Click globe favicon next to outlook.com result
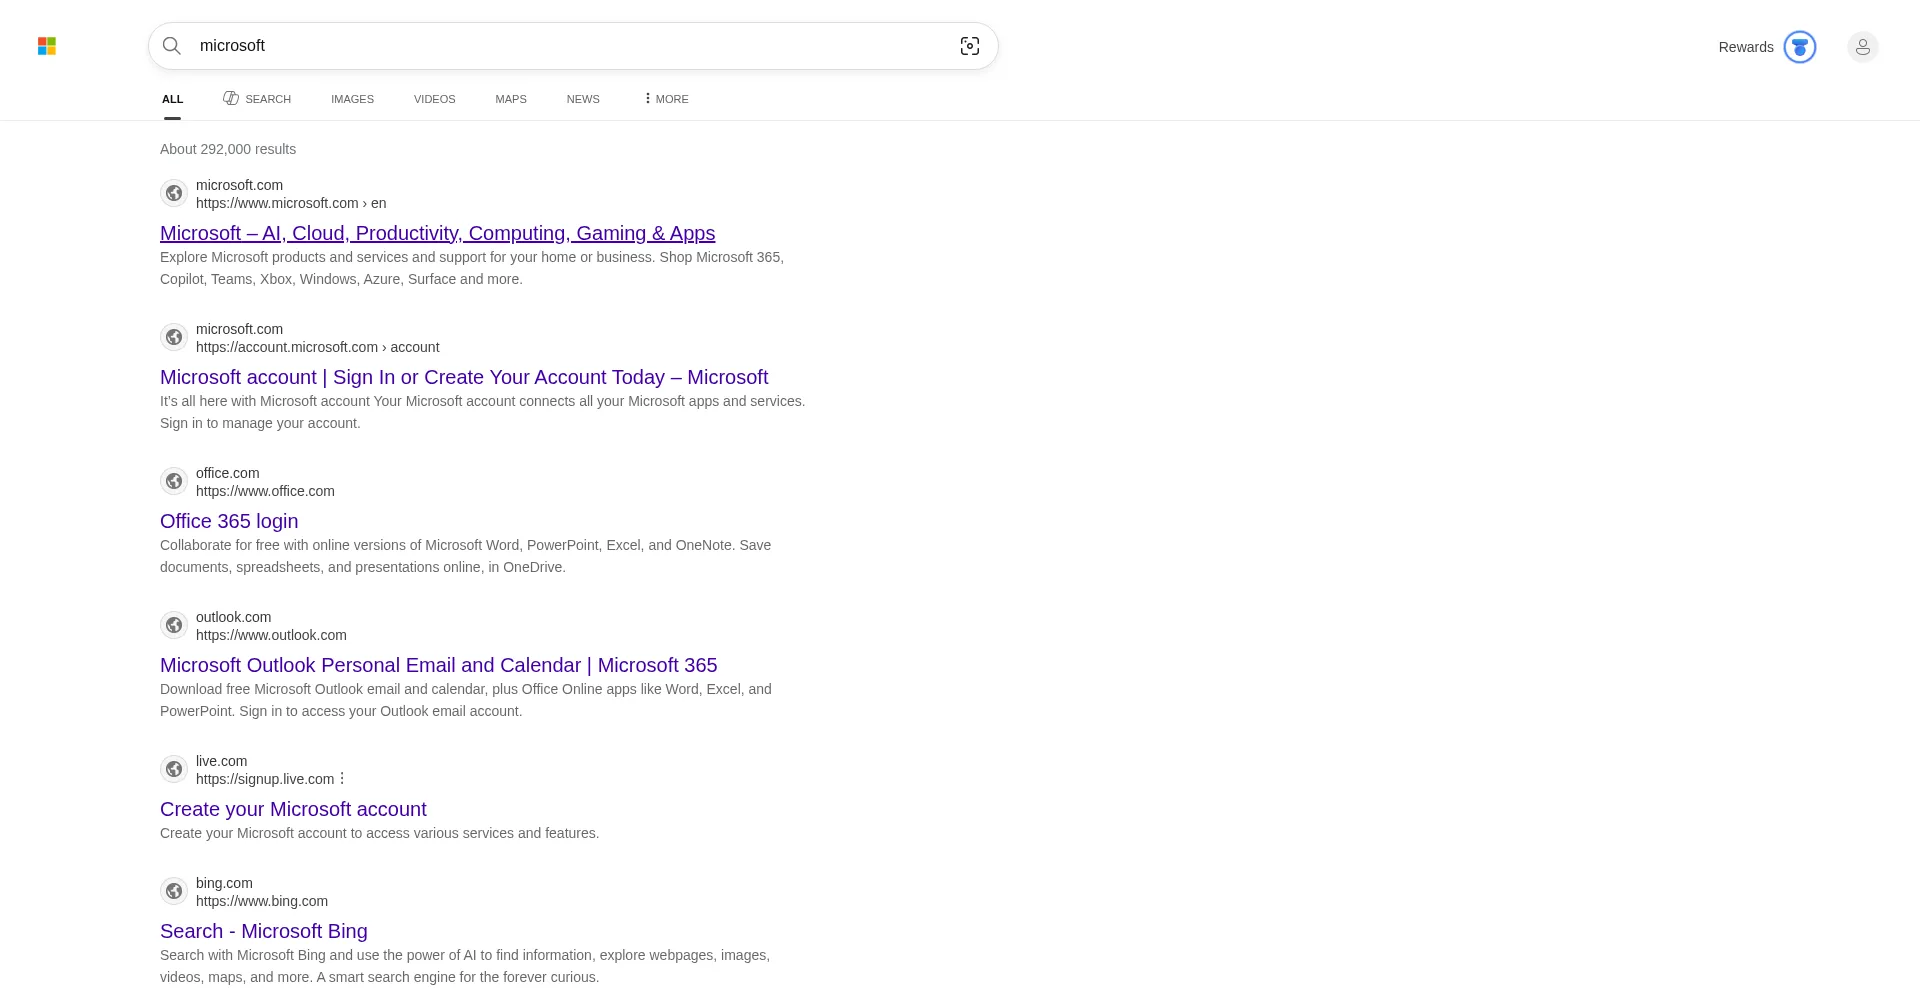 point(174,625)
